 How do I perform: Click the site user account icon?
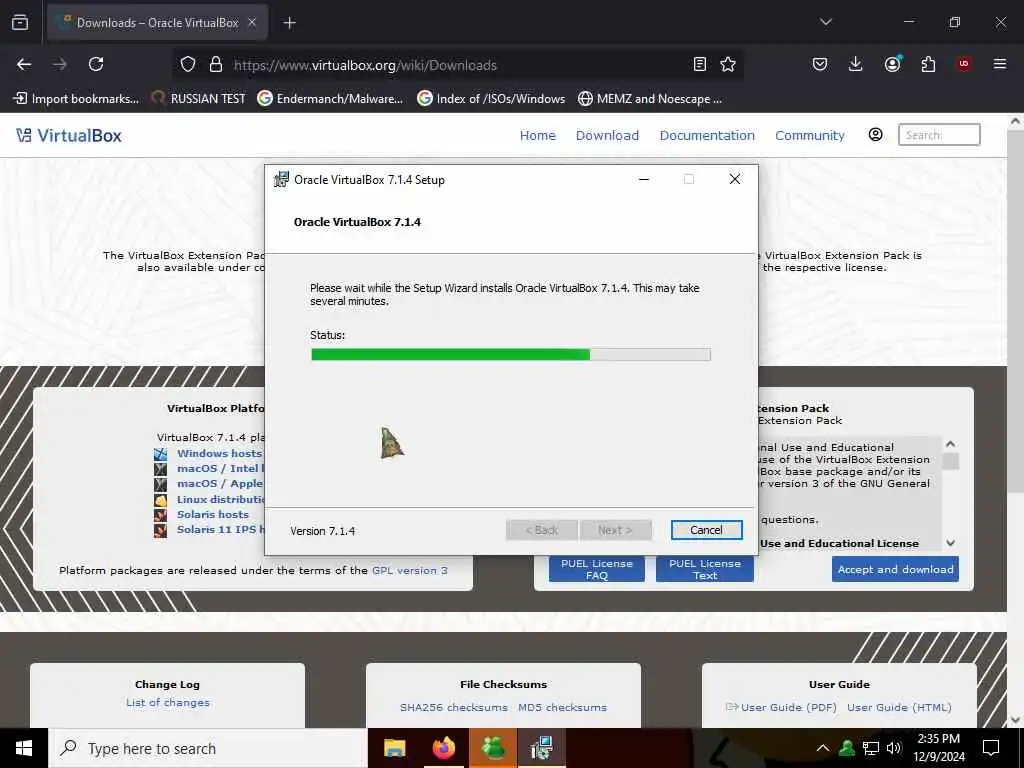click(876, 135)
